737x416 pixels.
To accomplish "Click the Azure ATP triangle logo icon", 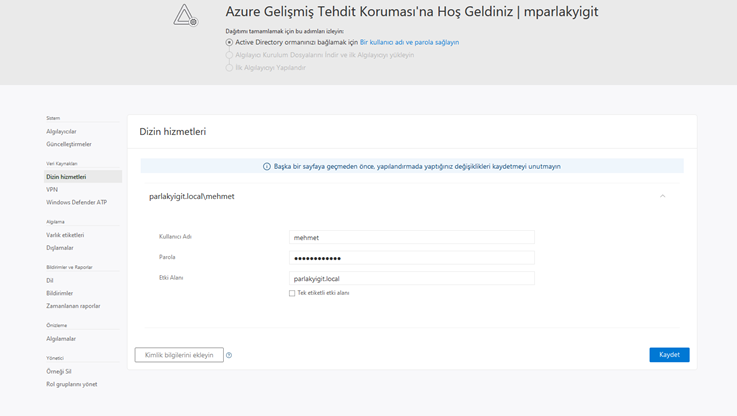I will pos(185,15).
